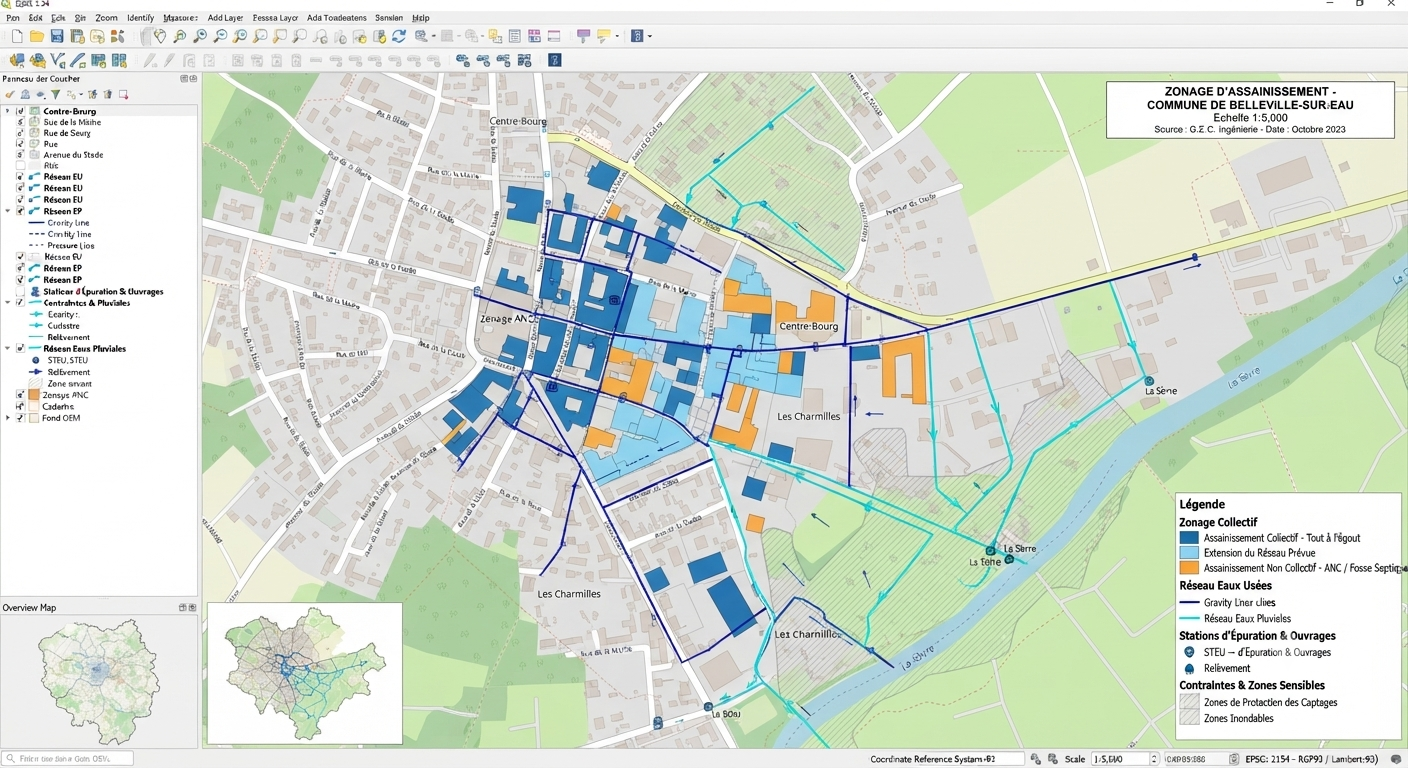This screenshot has width=1408, height=768.
Task: Open project using yellow folder icon
Action: tap(37, 36)
